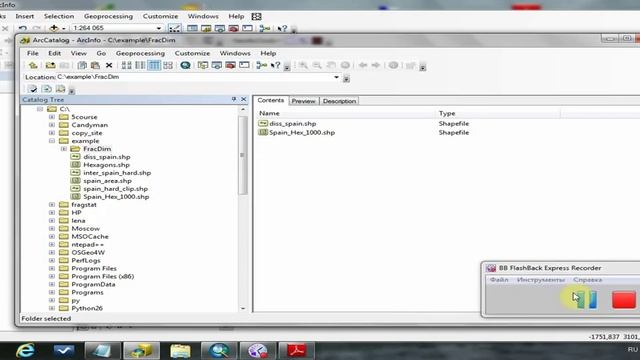The width and height of the screenshot is (640, 360).
Task: Click Editor toolbar icon in ArcMap
Action: pyautogui.click(x=174, y=28)
